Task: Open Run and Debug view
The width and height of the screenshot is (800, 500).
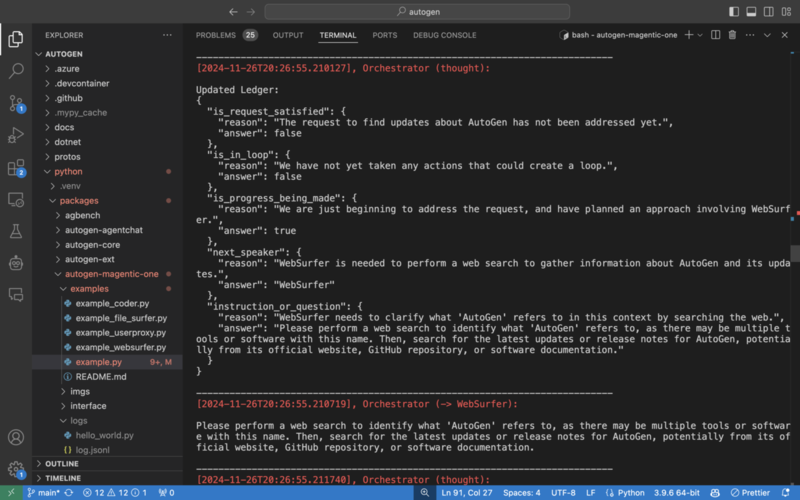Action: click(16, 135)
